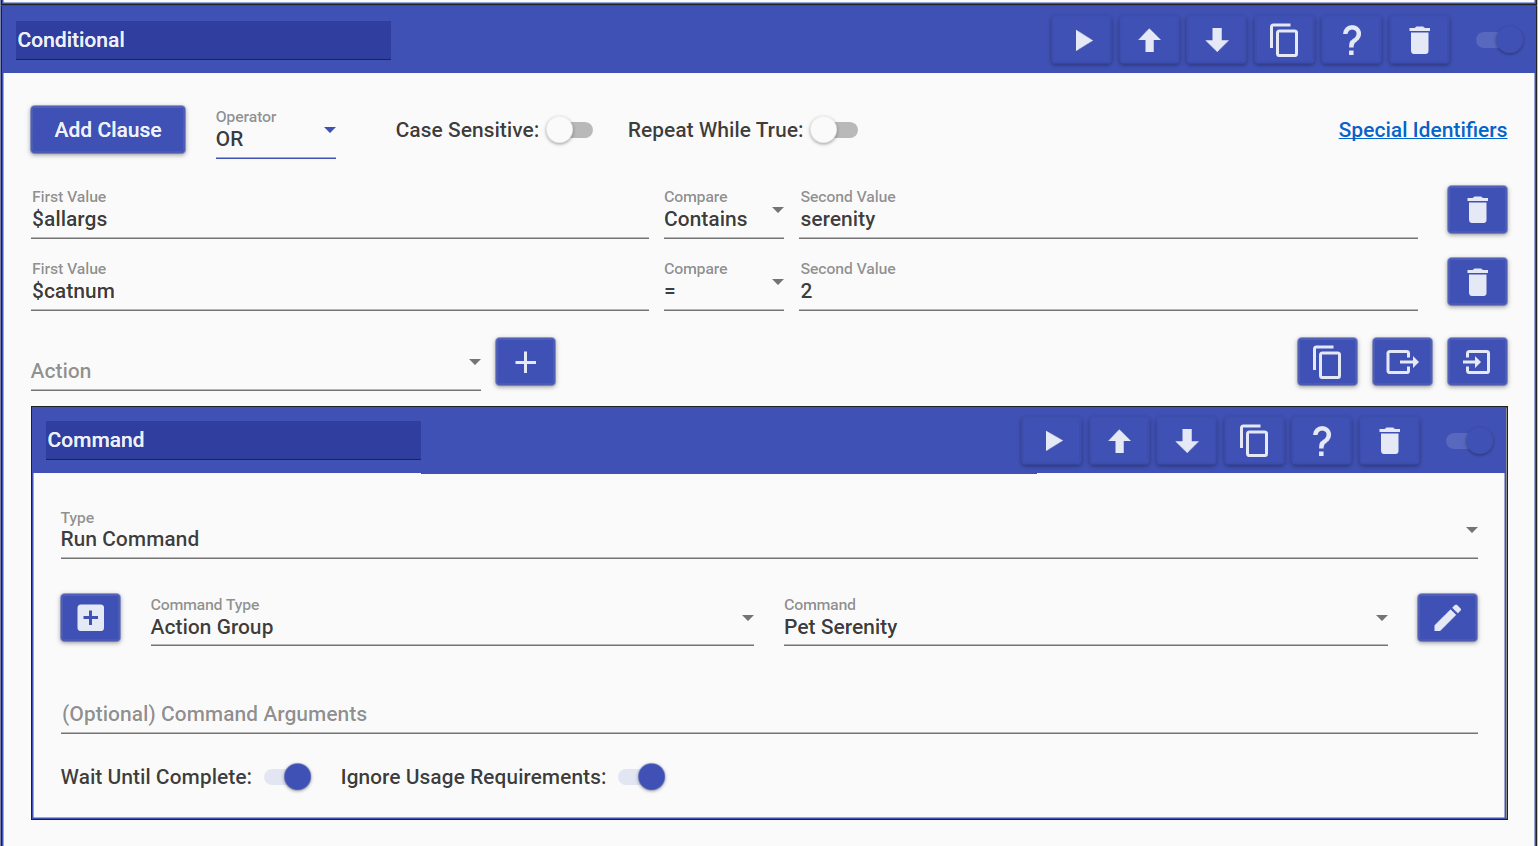Open Command Type Action Group dropdown
Screen dimensions: 1538x846
(x=452, y=619)
